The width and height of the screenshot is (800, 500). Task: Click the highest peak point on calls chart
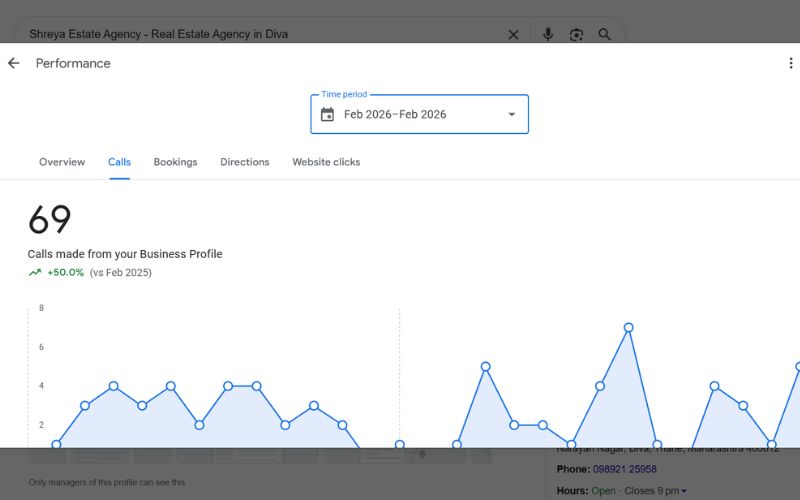tap(629, 327)
